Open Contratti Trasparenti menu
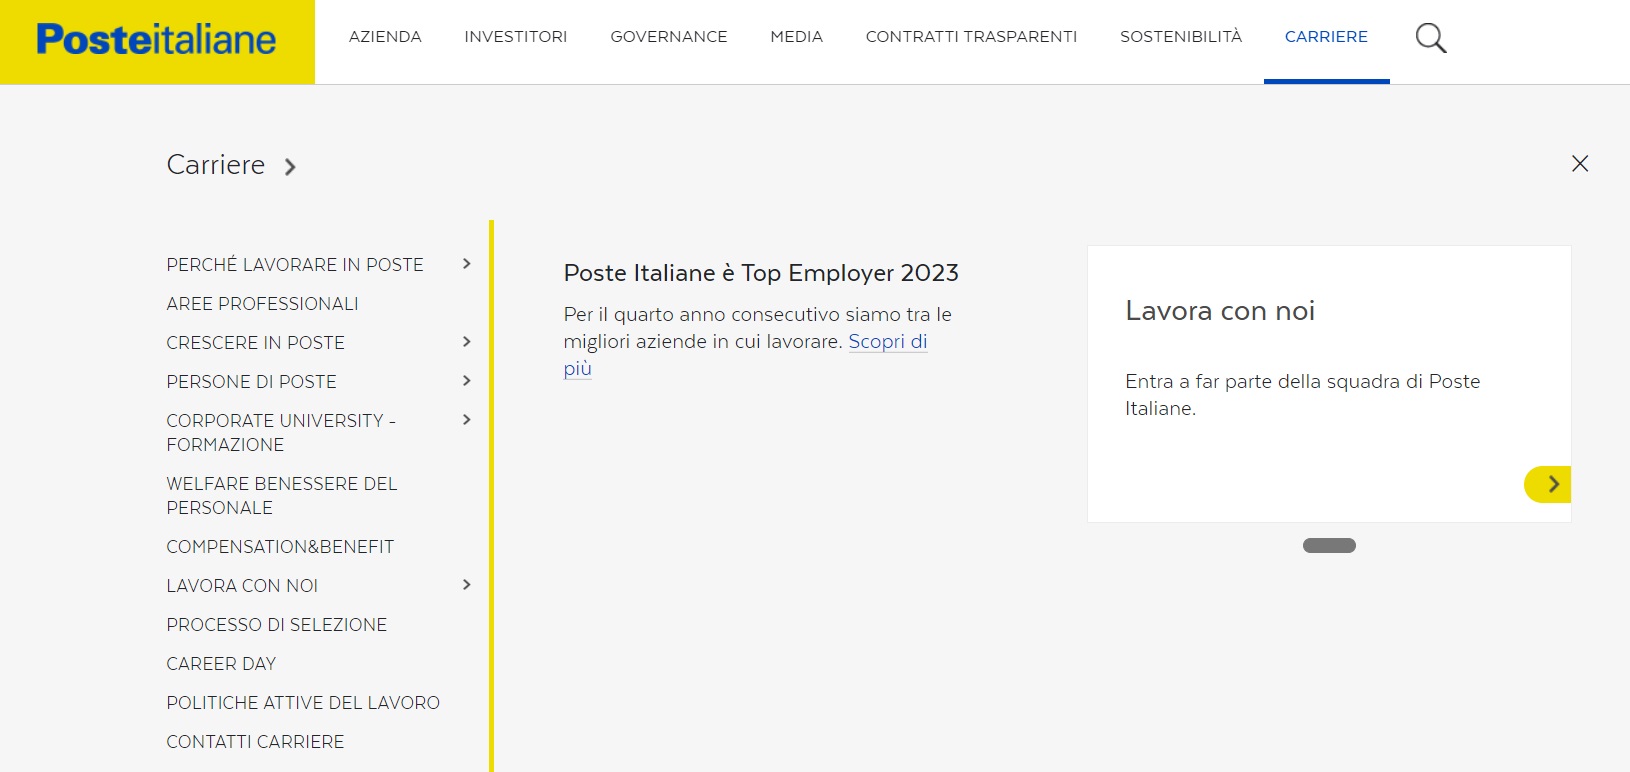This screenshot has width=1630, height=772. coord(972,37)
